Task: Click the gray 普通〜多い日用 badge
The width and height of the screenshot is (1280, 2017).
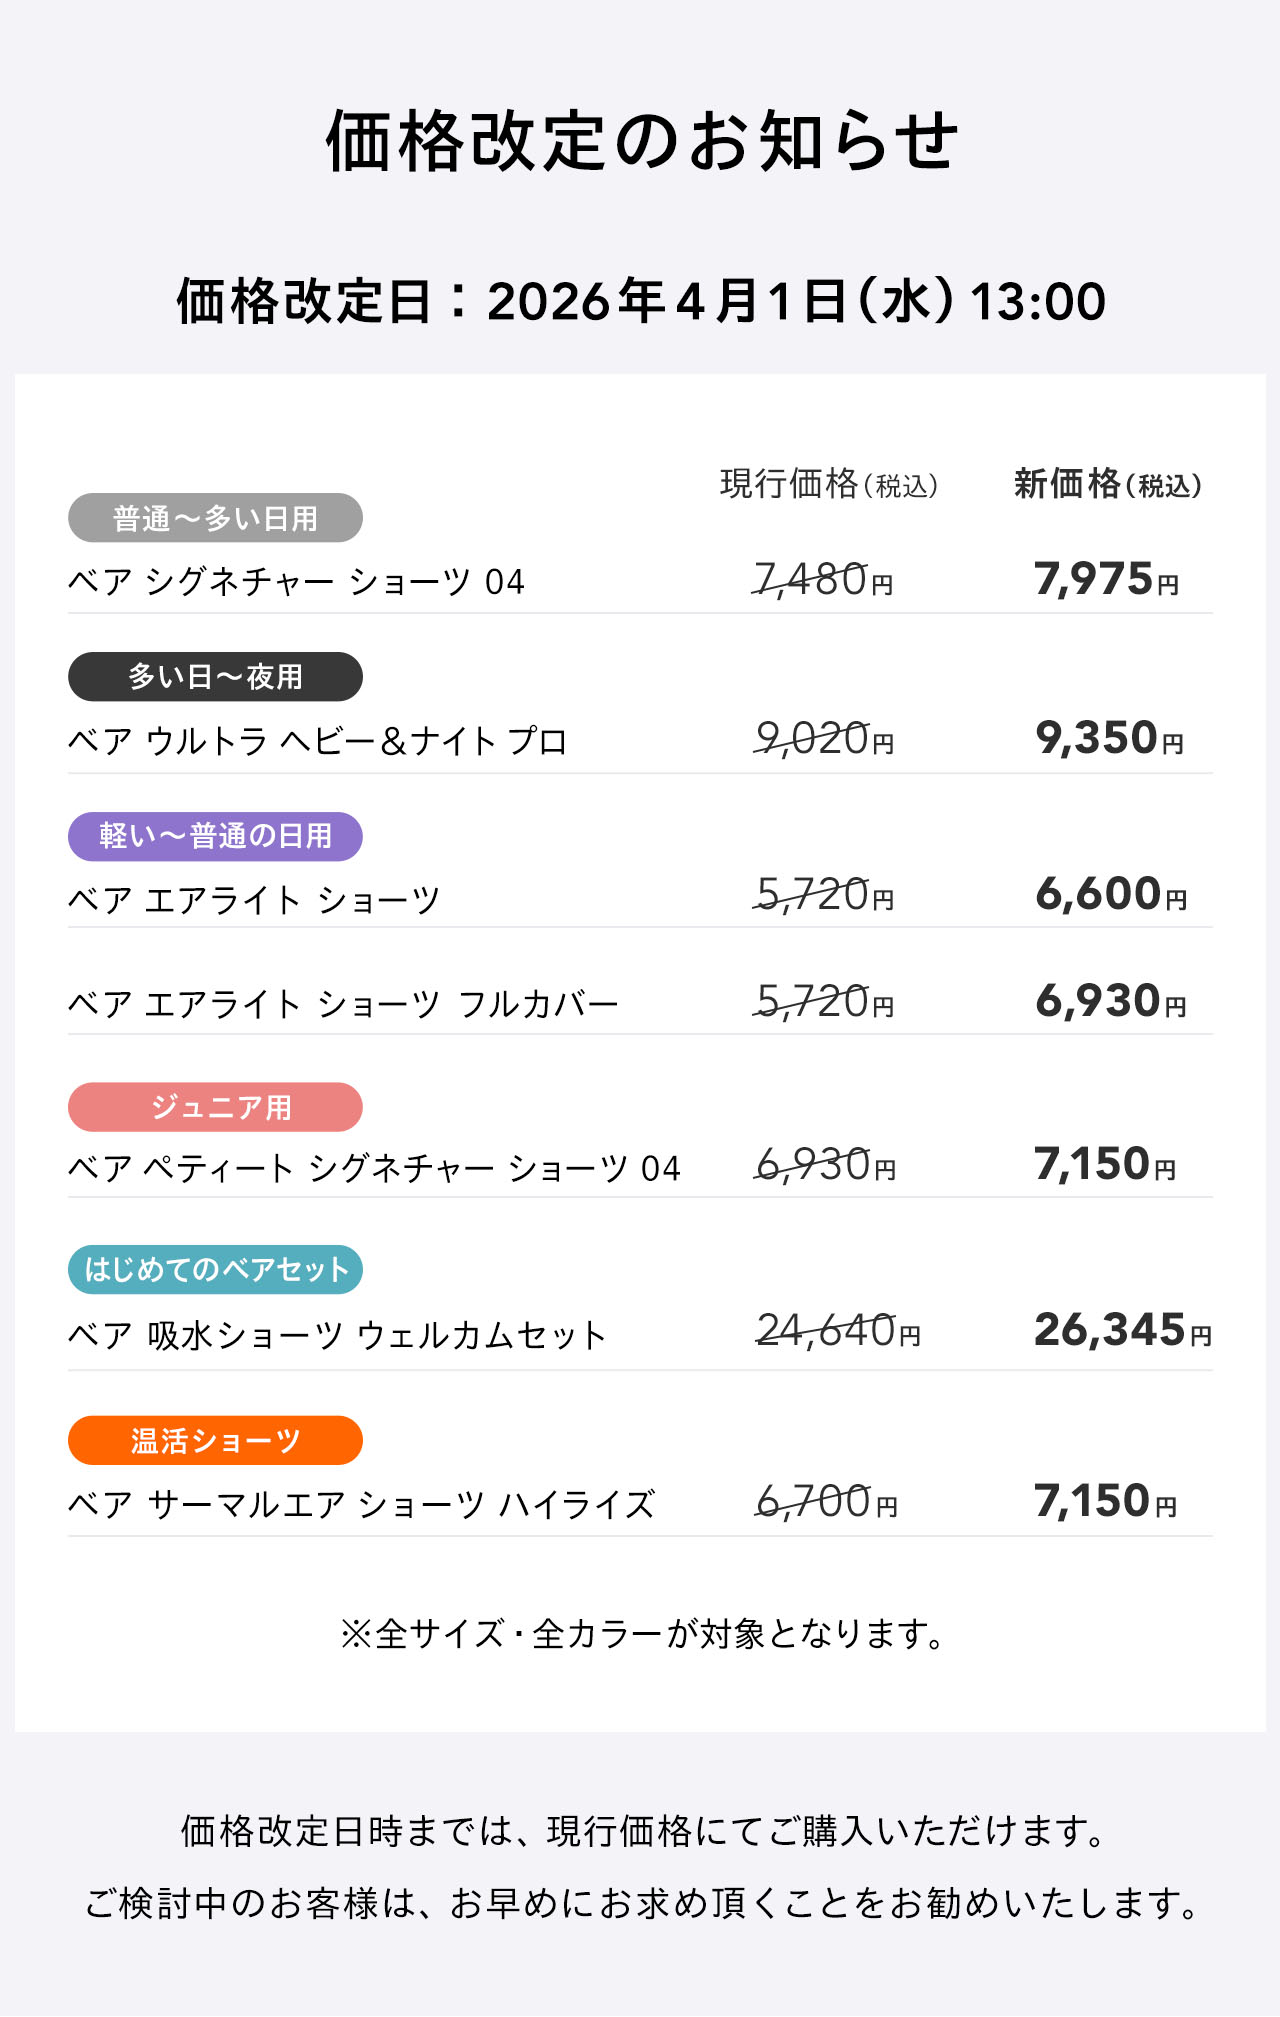Action: click(215, 518)
